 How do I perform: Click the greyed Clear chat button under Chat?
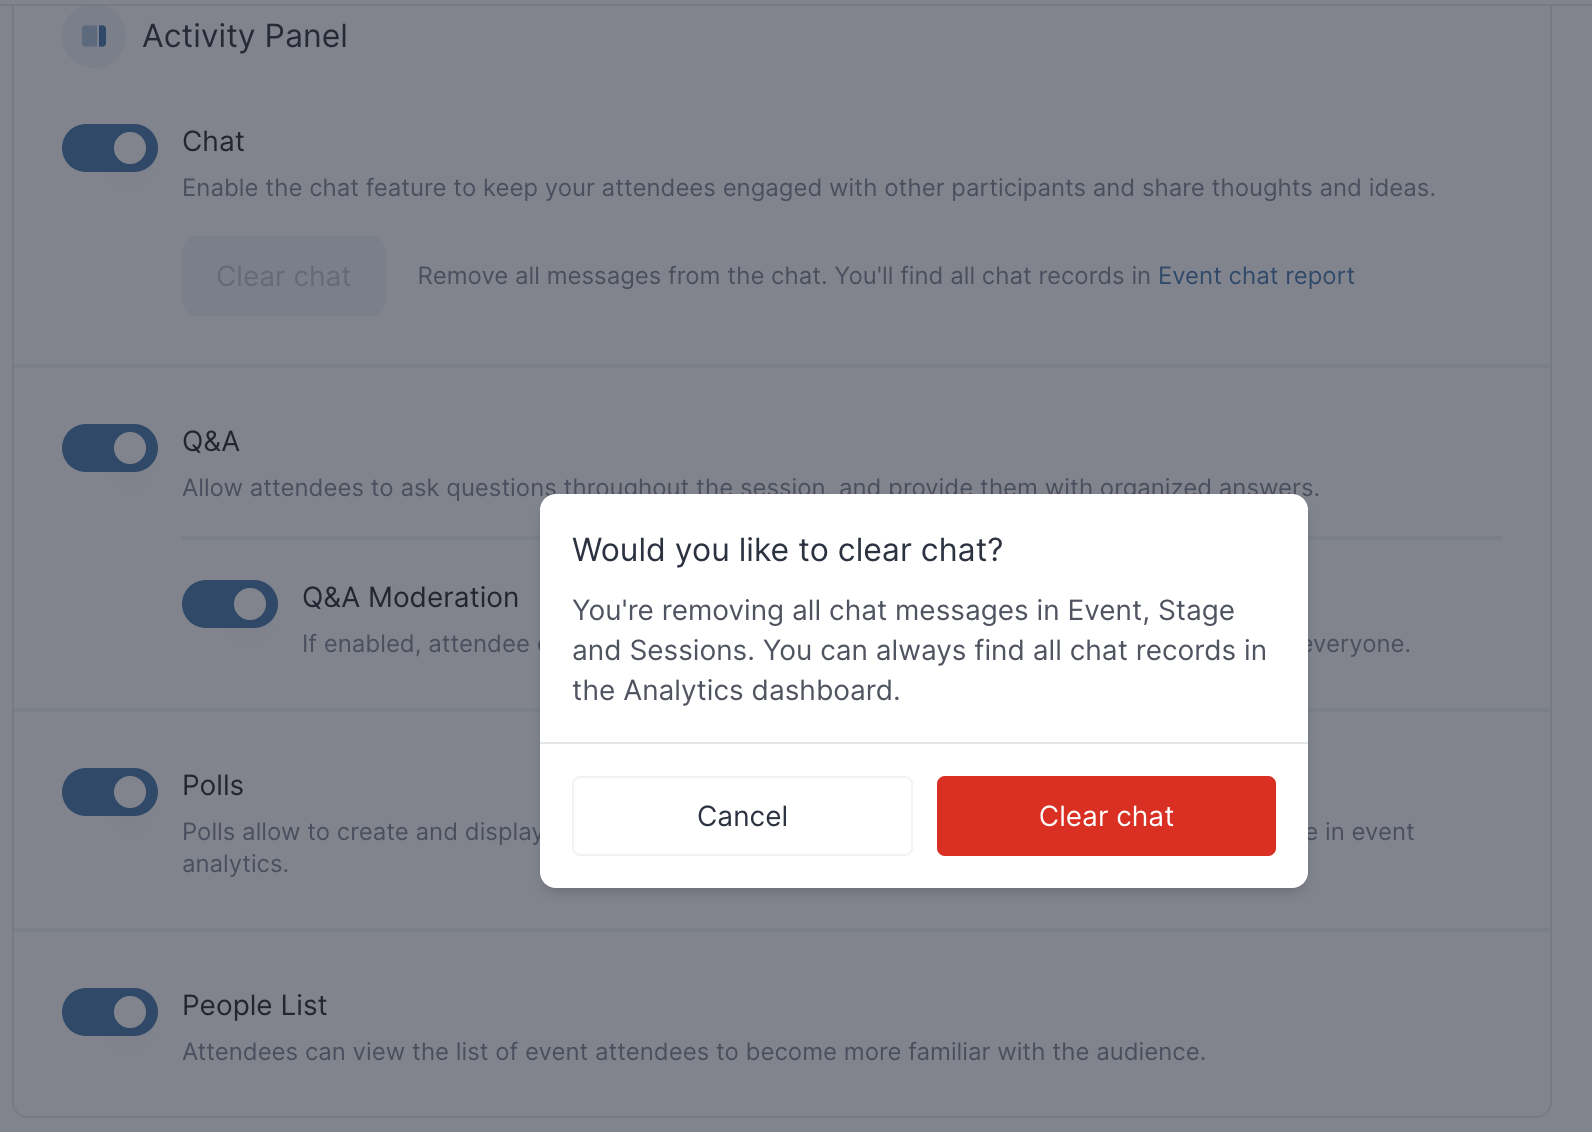coord(284,276)
